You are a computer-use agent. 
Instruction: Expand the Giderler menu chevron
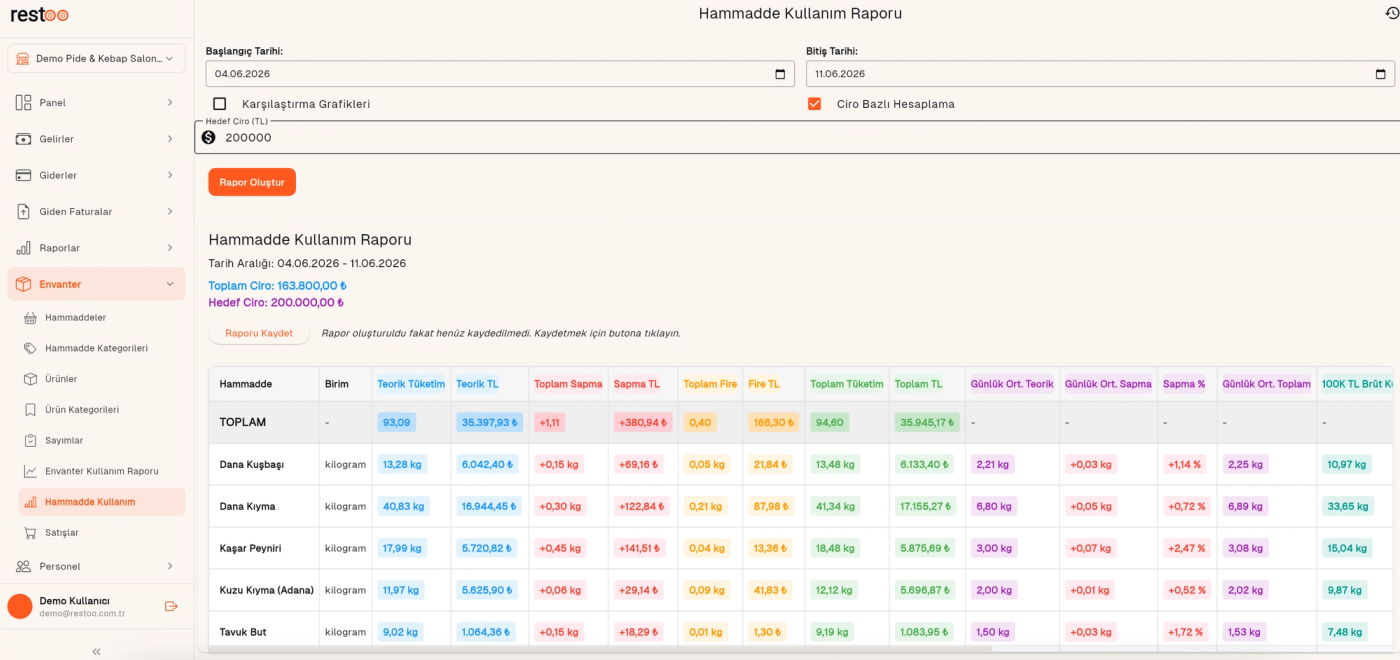click(170, 175)
